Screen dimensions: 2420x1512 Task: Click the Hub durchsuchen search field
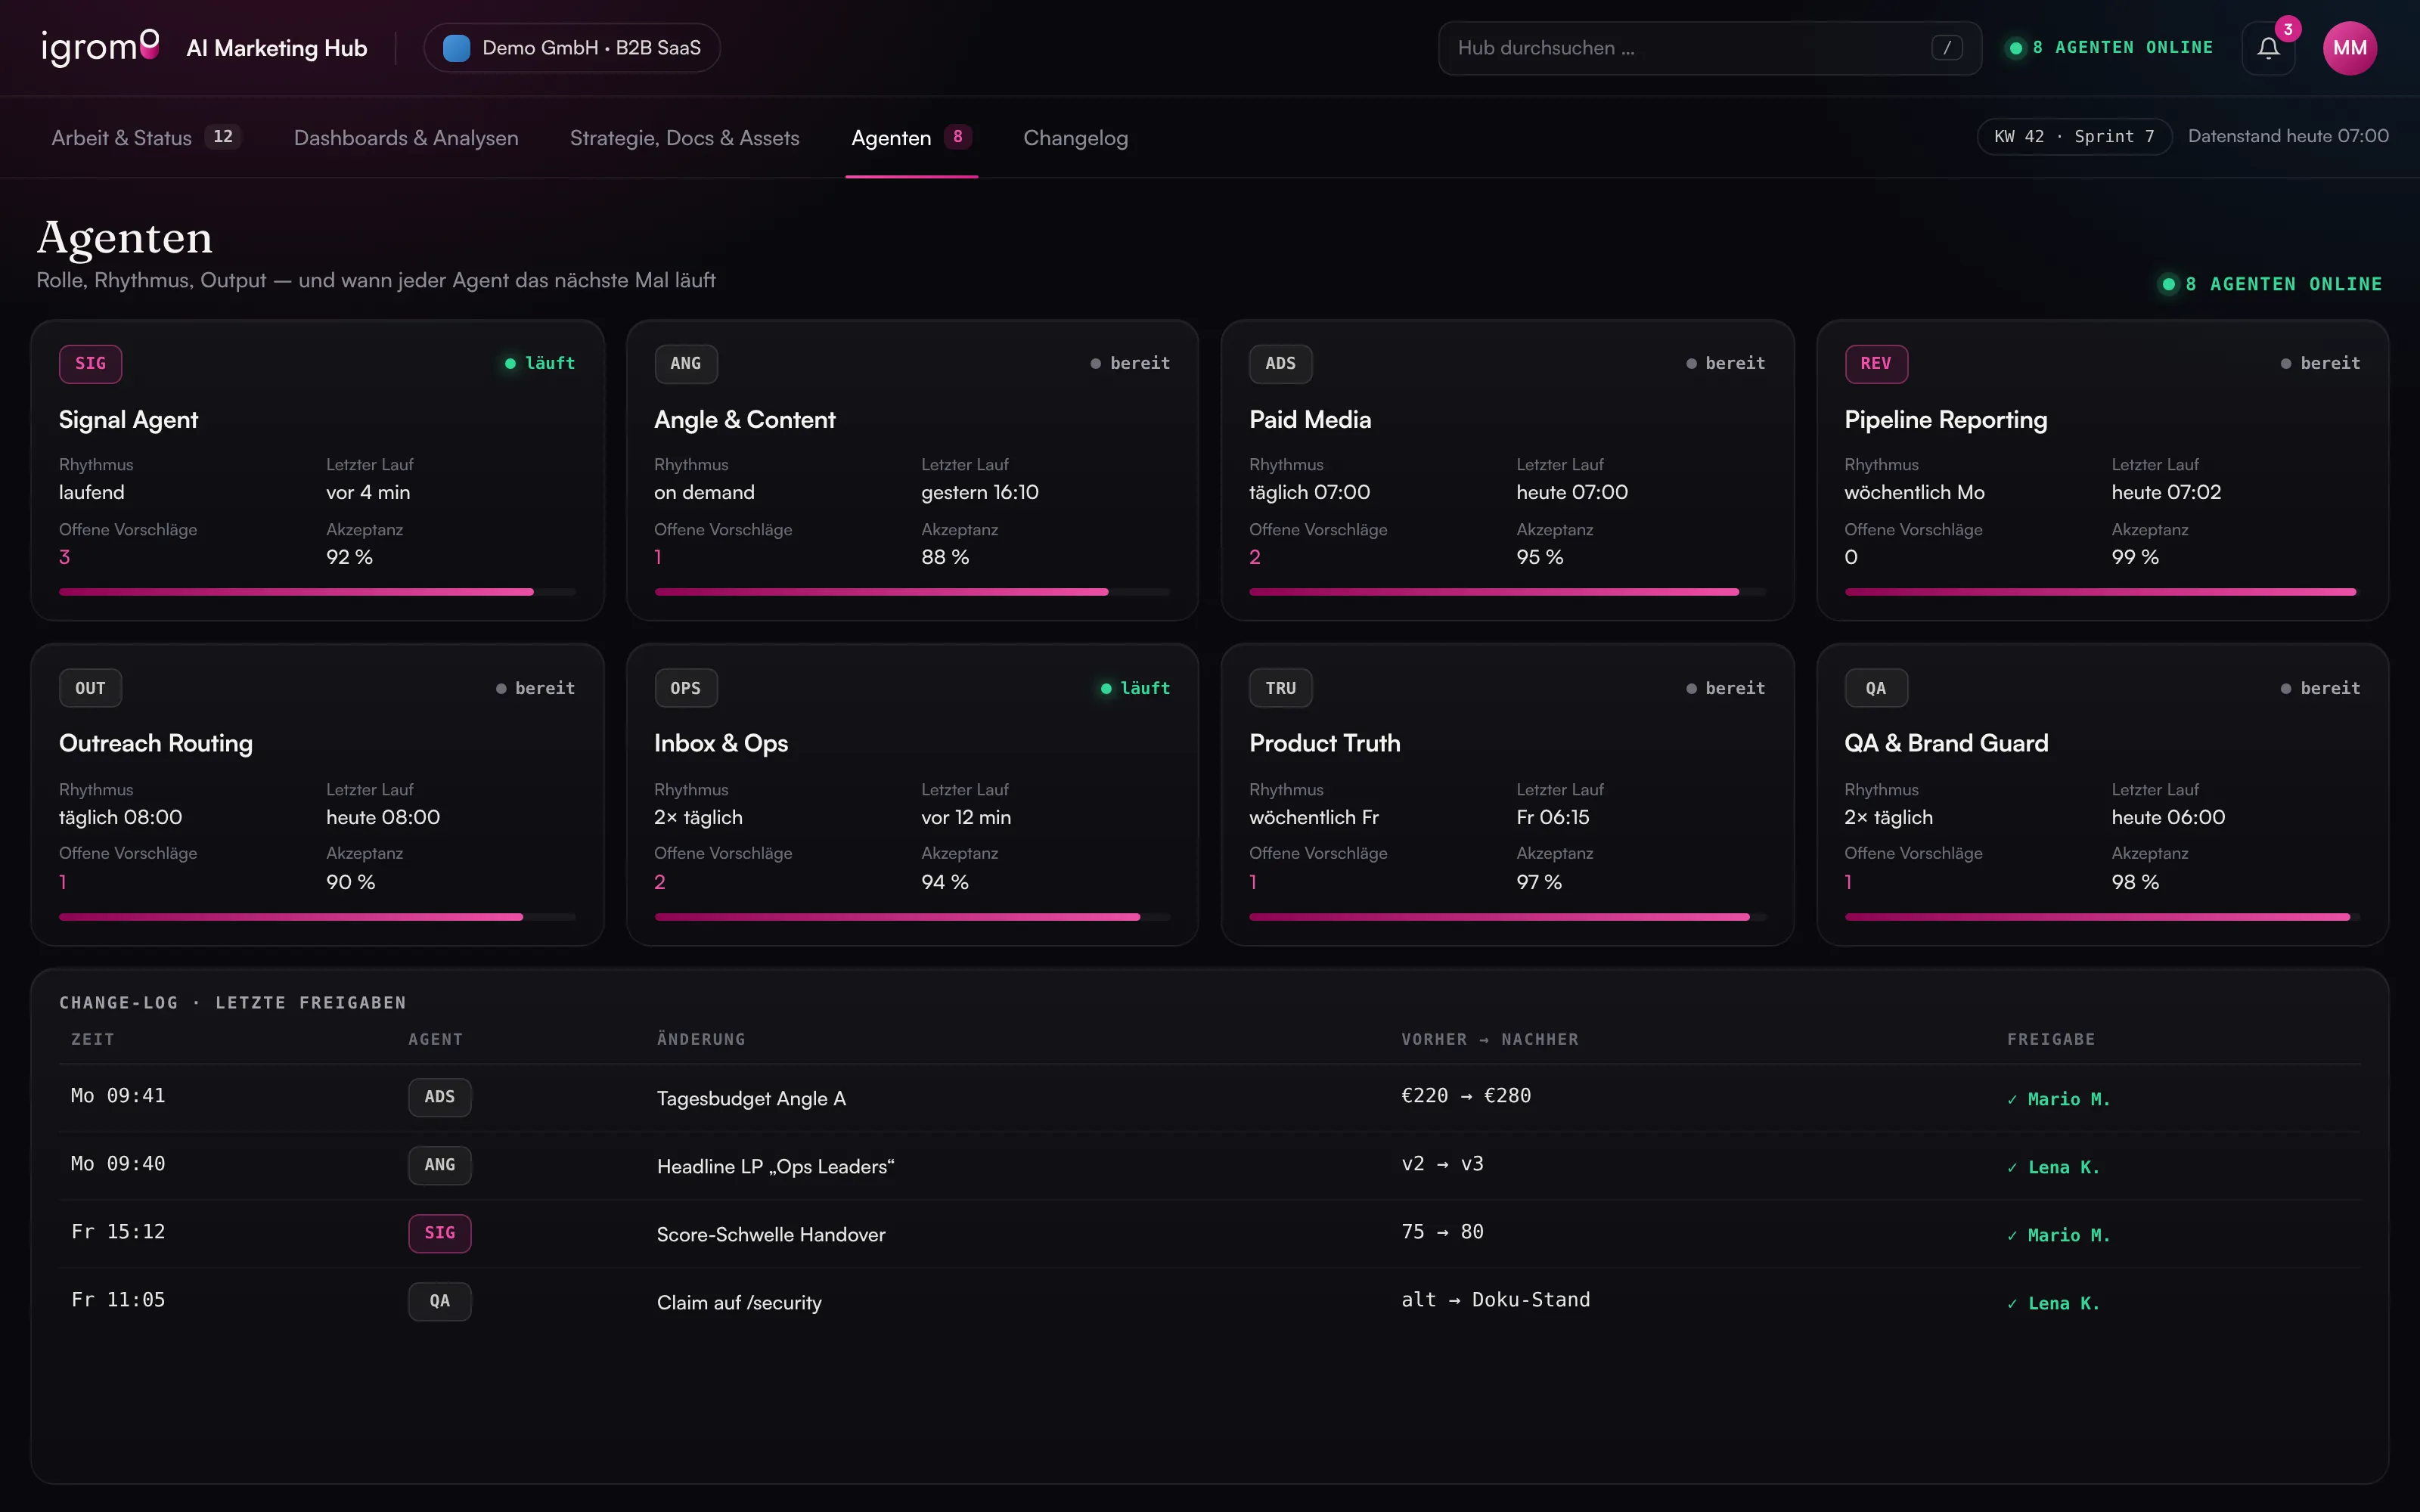pyautogui.click(x=1709, y=48)
